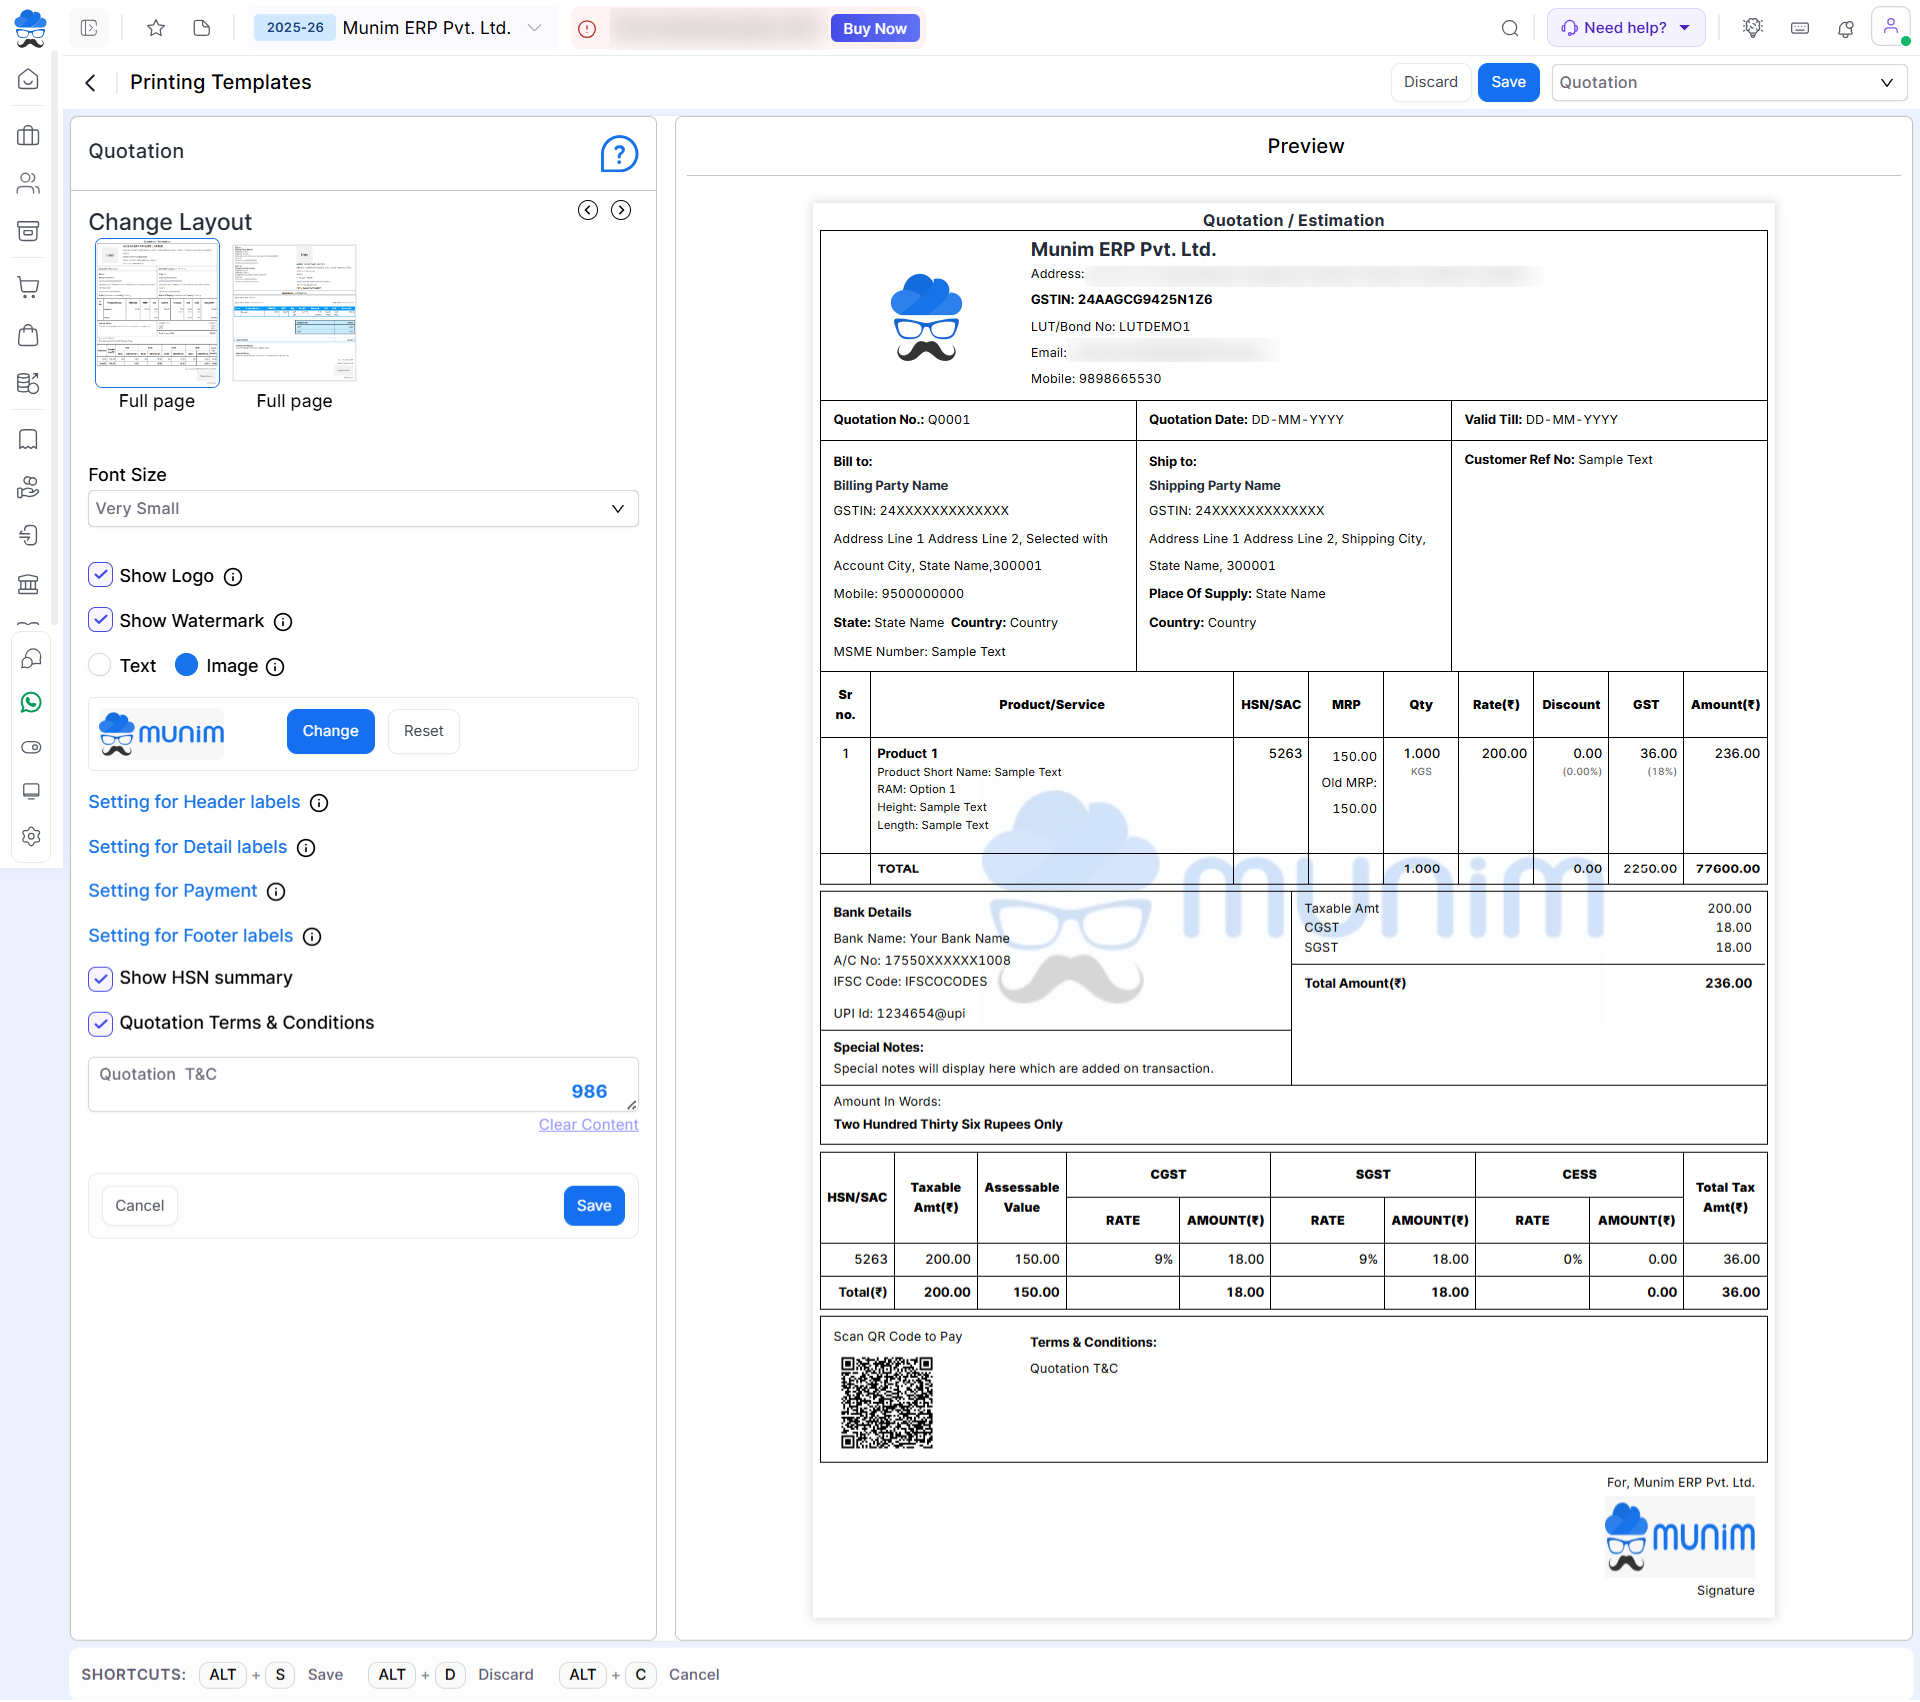Uncheck the Show Logo checkbox
Screen dimensions: 1920x1702
[101, 575]
